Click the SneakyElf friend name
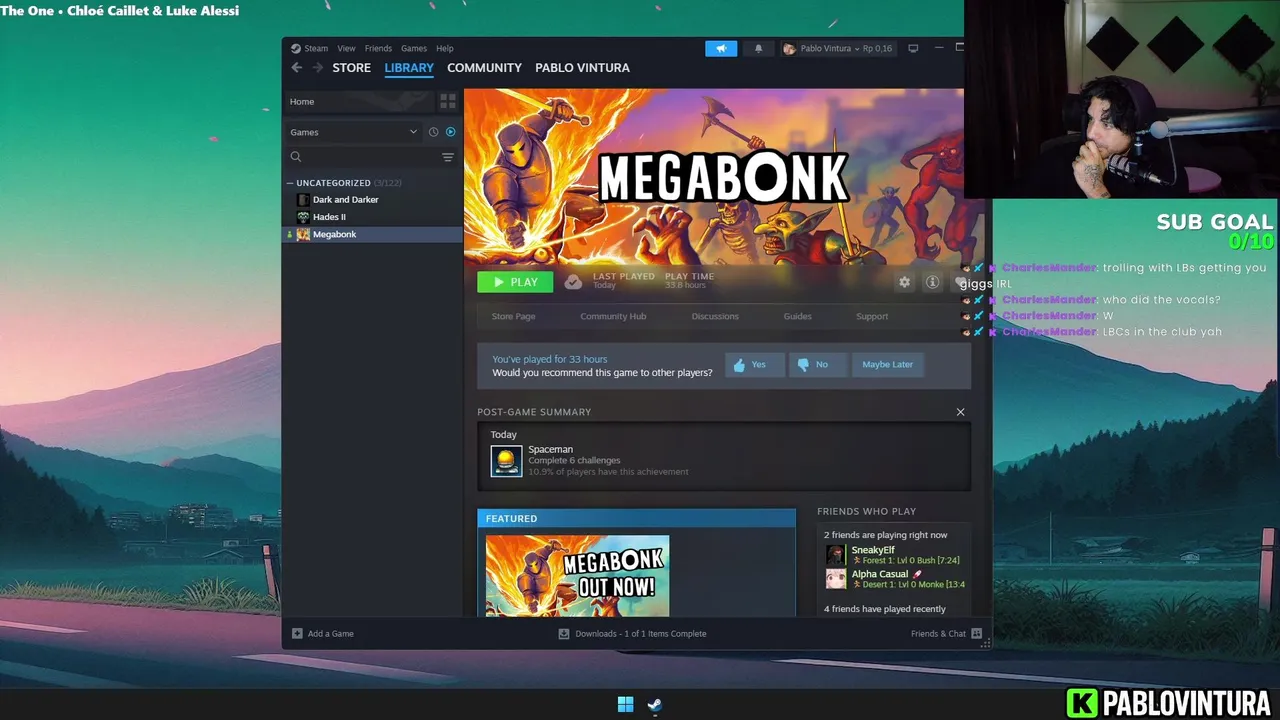 [x=873, y=550]
